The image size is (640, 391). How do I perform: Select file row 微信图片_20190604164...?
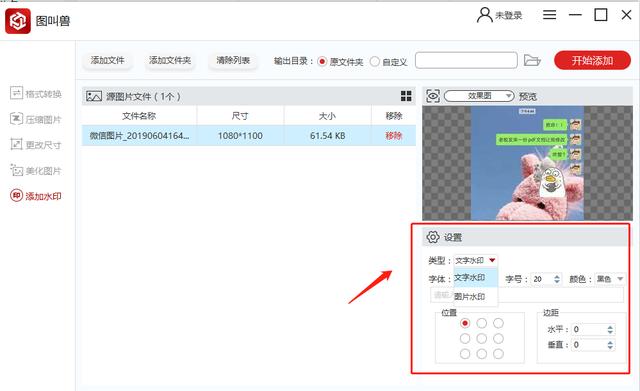(249, 136)
